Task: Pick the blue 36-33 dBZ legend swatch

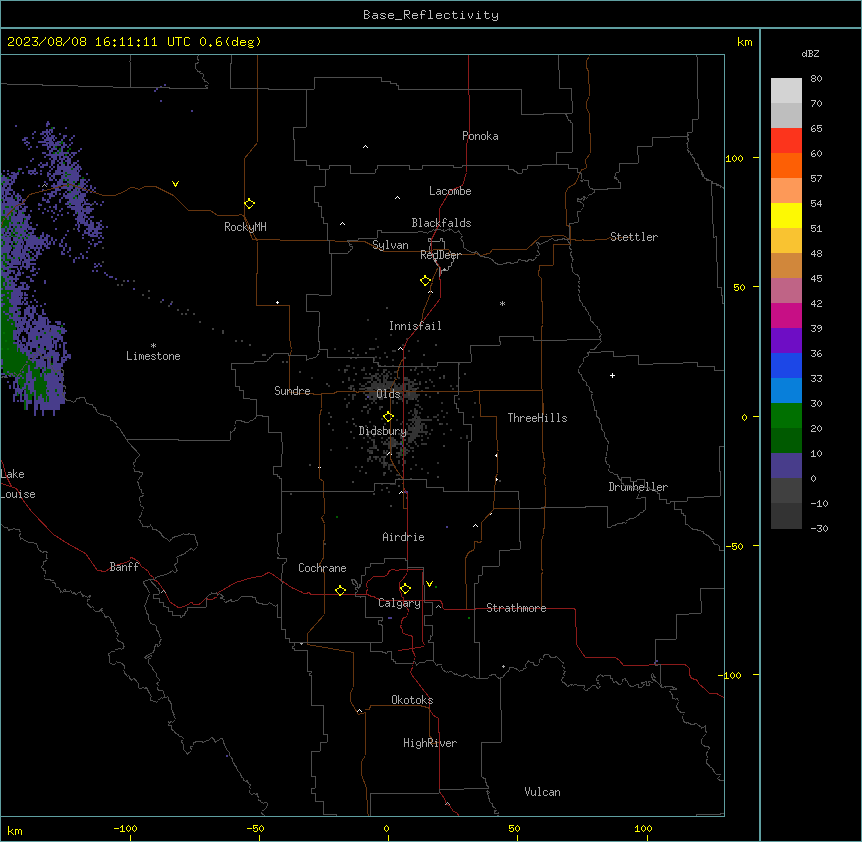Action: pyautogui.click(x=786, y=365)
